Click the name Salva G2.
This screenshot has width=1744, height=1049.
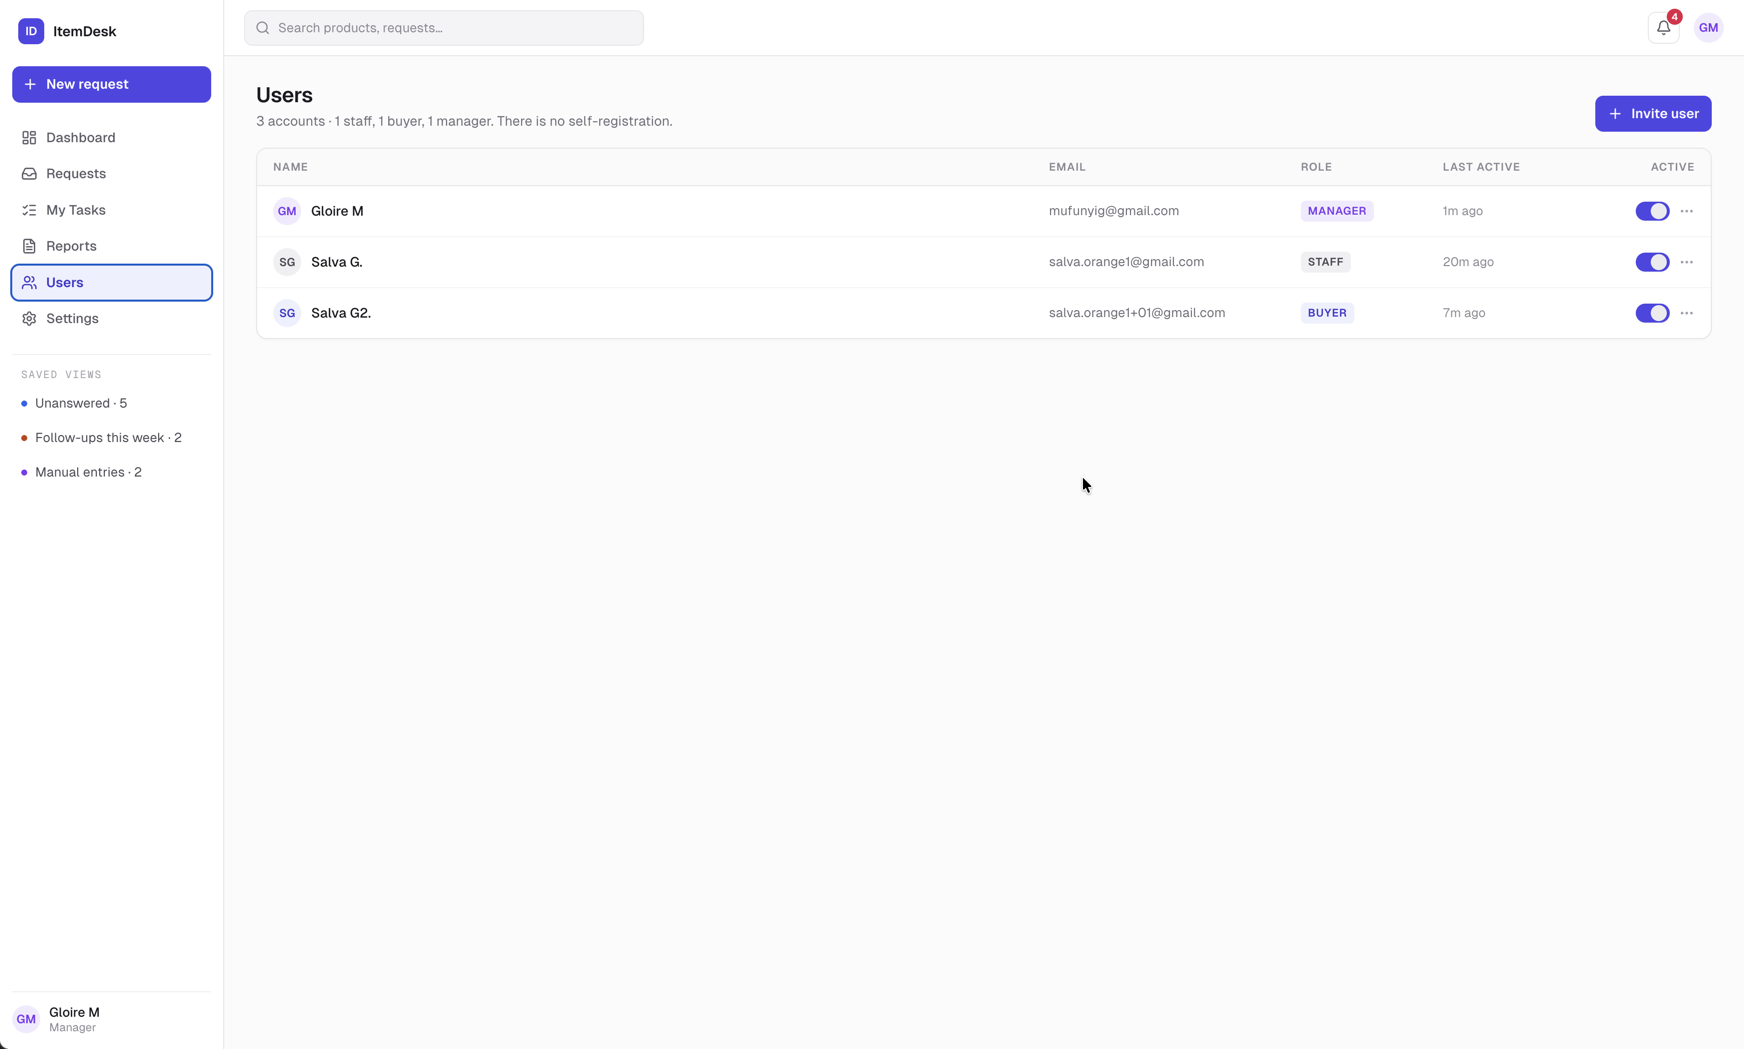[341, 313]
